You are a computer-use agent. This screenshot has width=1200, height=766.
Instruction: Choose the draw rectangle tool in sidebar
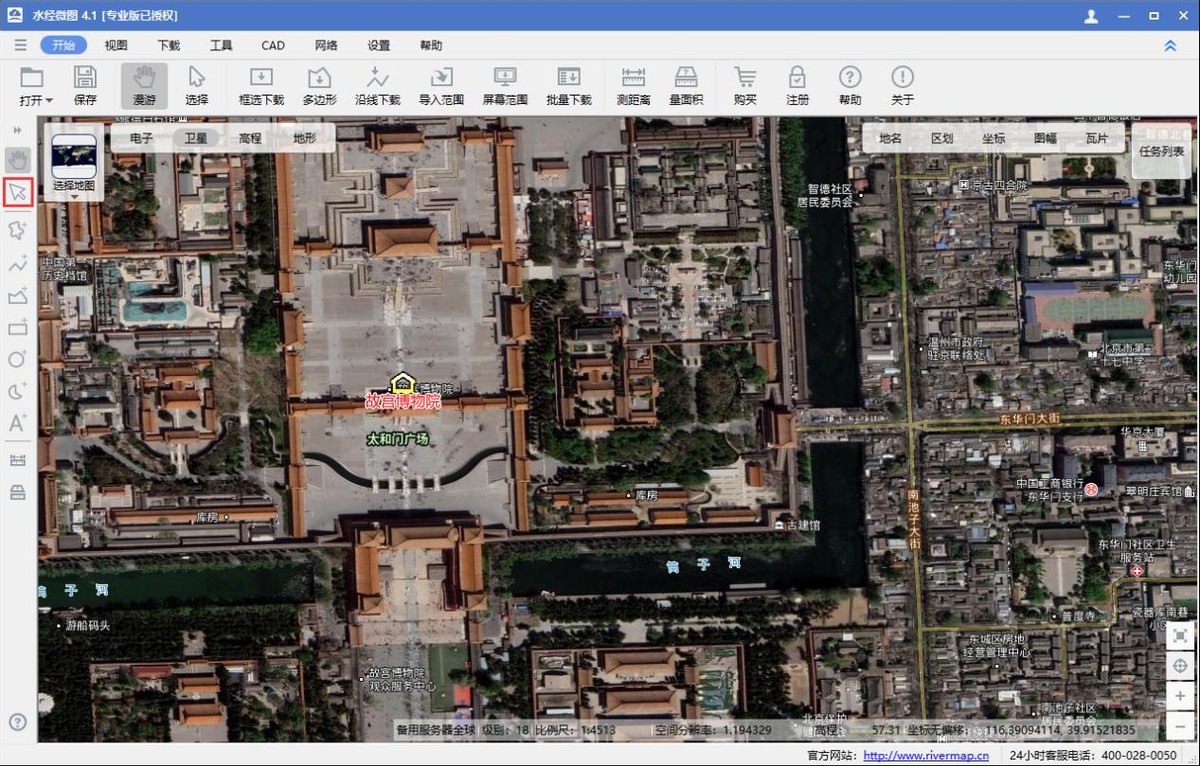tap(18, 327)
